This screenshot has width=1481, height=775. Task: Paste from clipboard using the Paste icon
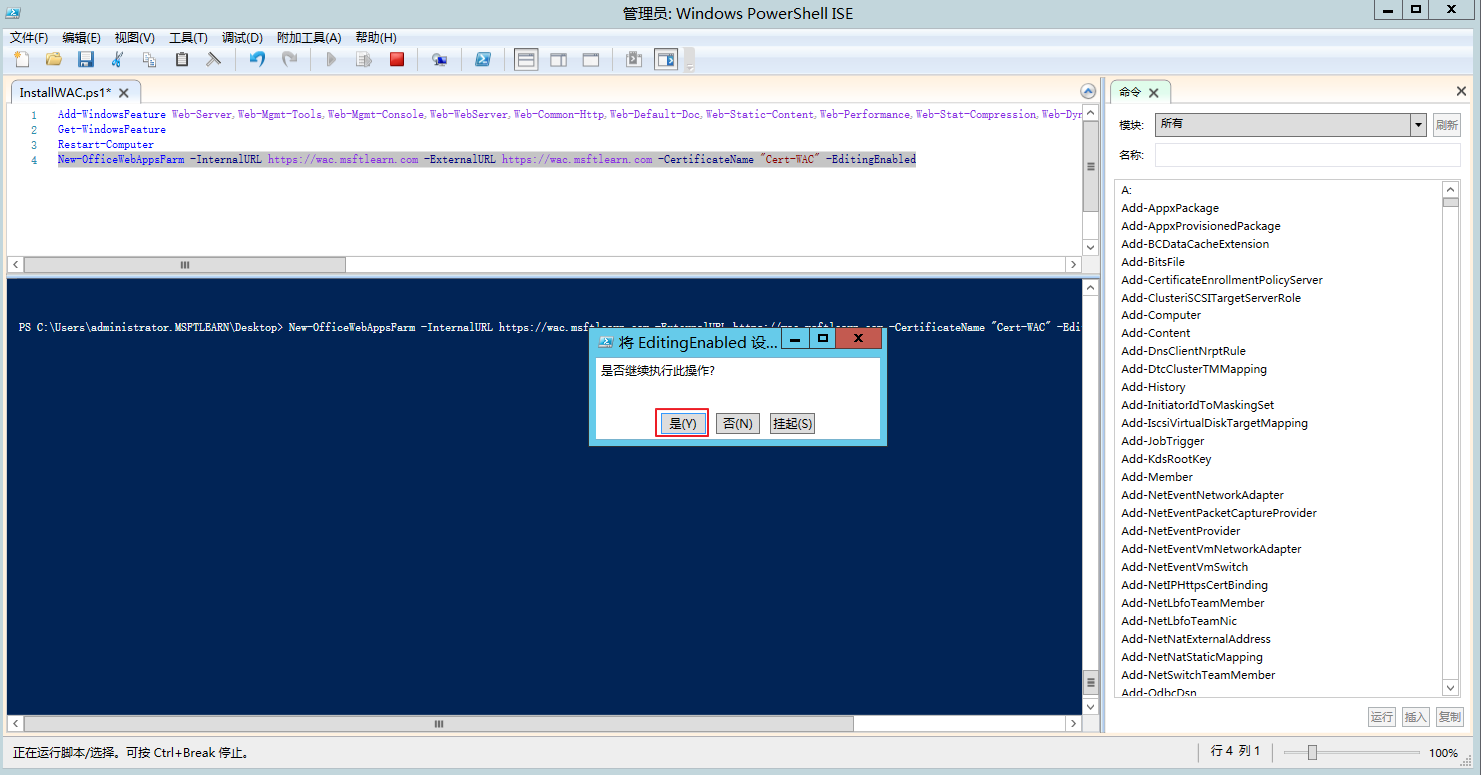tap(181, 59)
